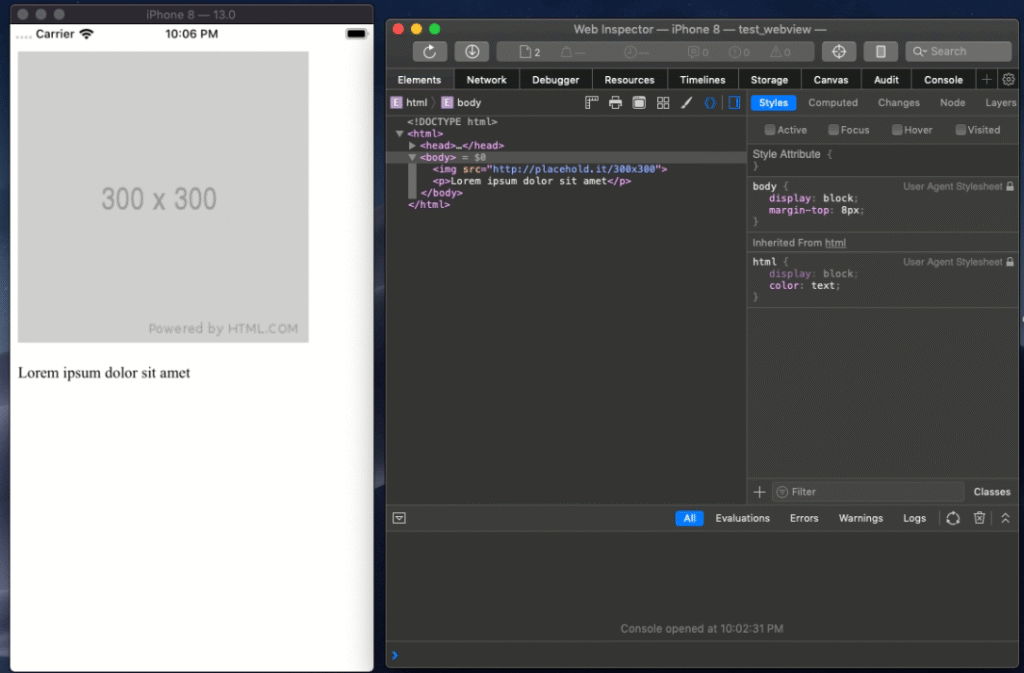Select the img element row in DOM tree
This screenshot has height=673, width=1024.
click(x=549, y=169)
